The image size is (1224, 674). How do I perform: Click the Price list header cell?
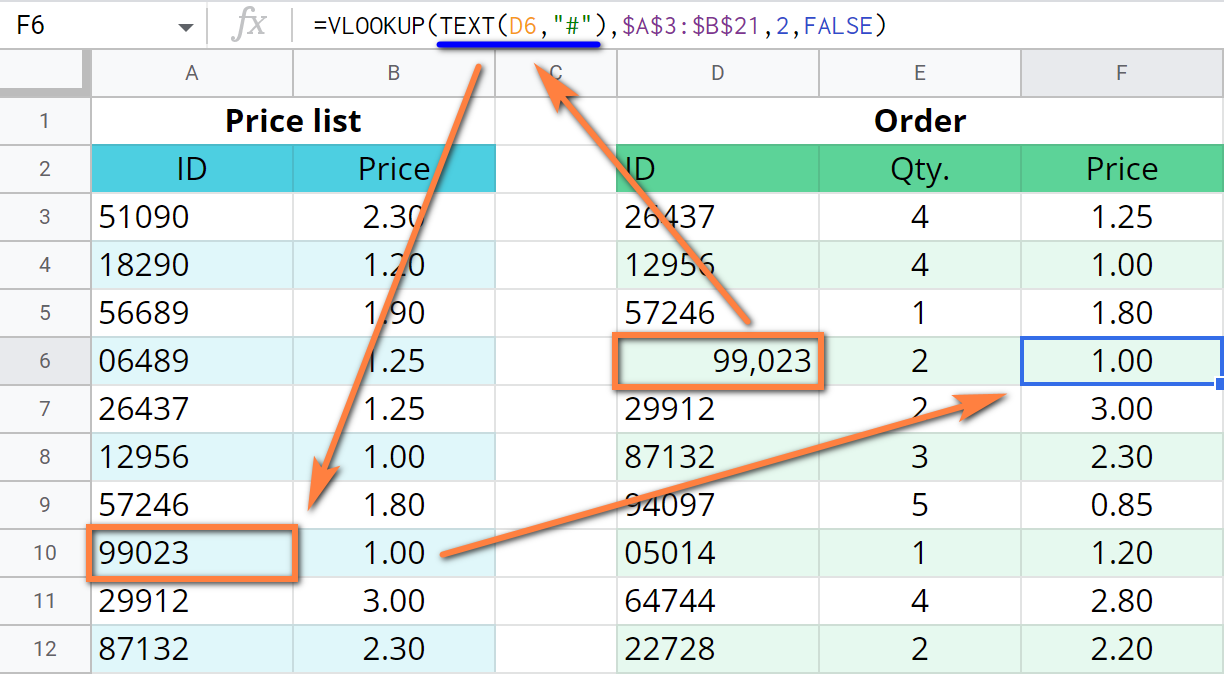293,121
